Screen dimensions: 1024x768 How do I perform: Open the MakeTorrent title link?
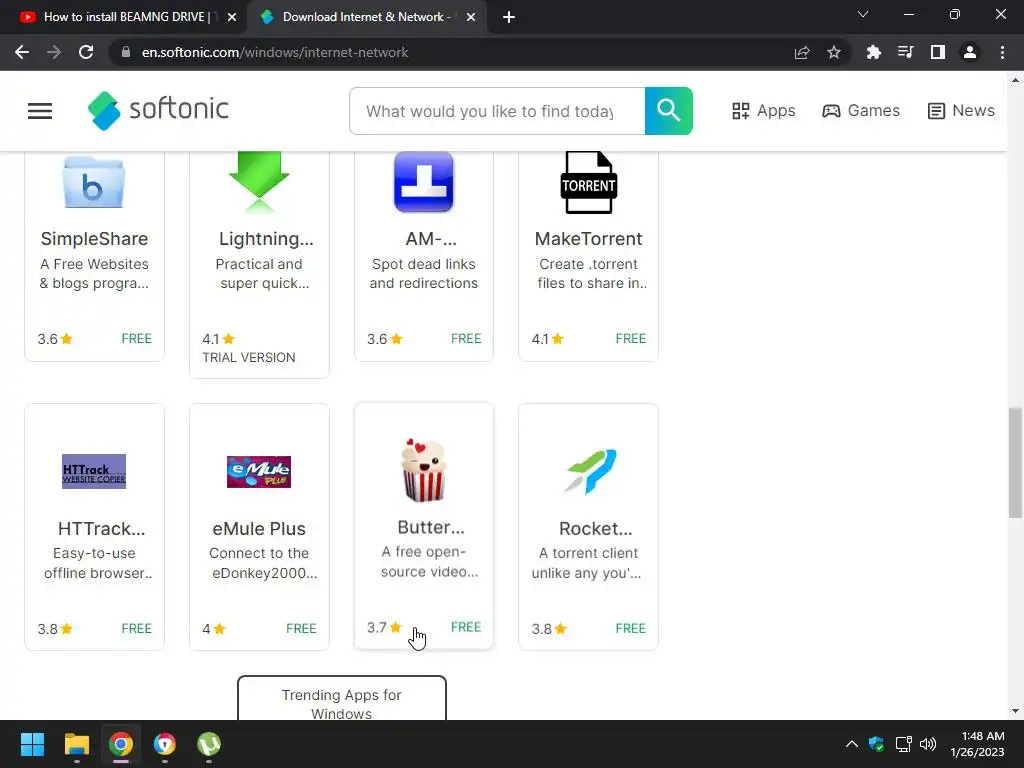tap(588, 239)
